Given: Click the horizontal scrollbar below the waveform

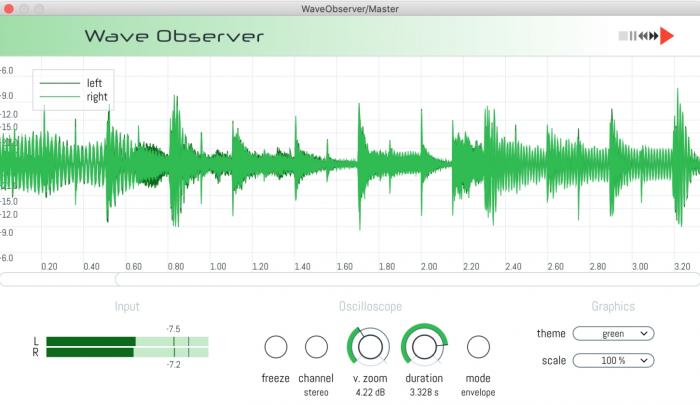Looking at the screenshot, I should pyautogui.click(x=350, y=279).
